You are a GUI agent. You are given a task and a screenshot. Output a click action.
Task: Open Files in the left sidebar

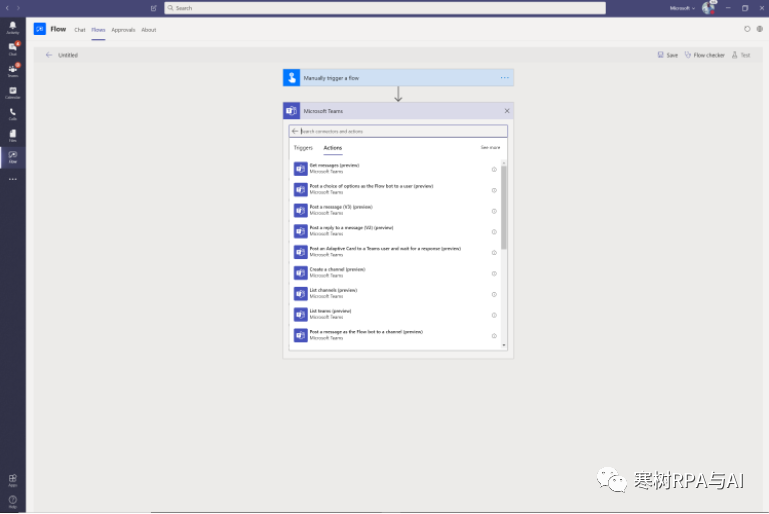(x=13, y=135)
